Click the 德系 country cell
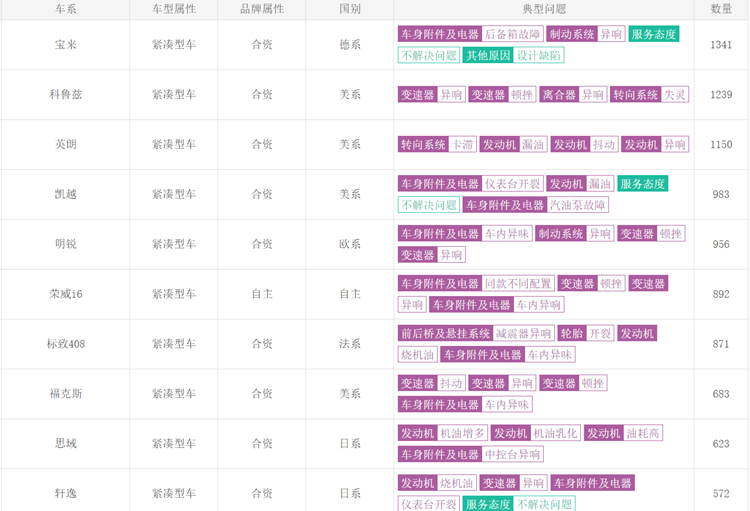 tap(350, 44)
